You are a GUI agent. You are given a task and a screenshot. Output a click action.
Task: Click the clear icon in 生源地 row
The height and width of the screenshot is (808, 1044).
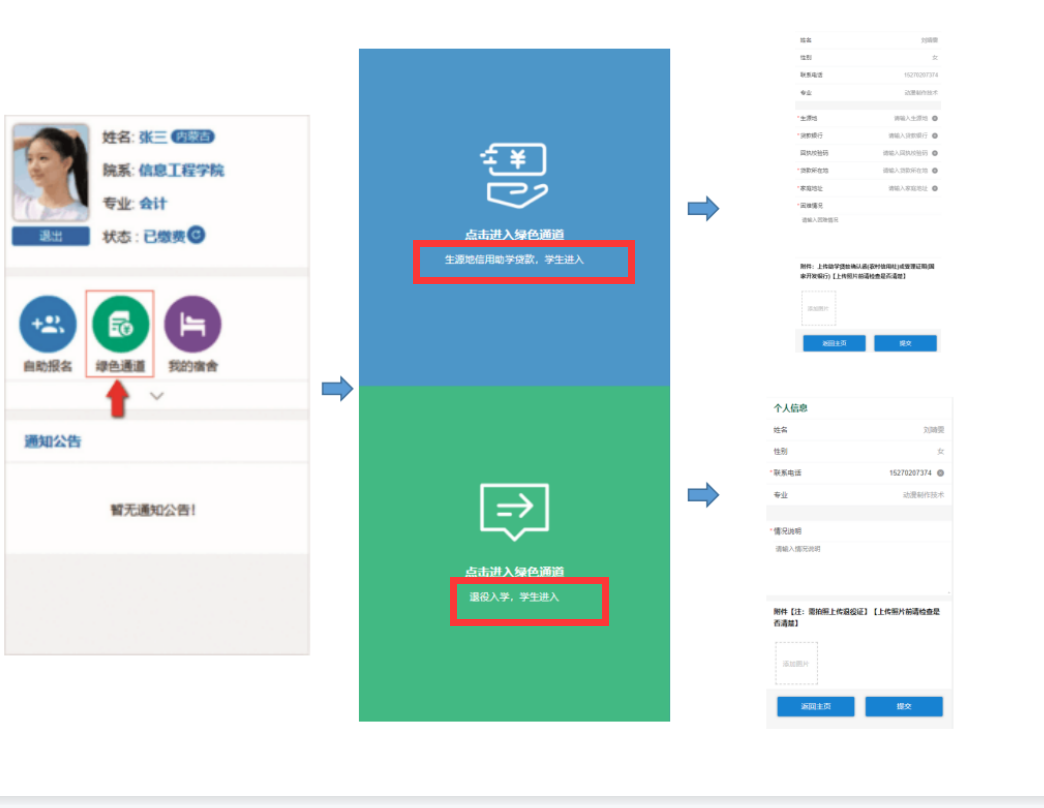934,118
